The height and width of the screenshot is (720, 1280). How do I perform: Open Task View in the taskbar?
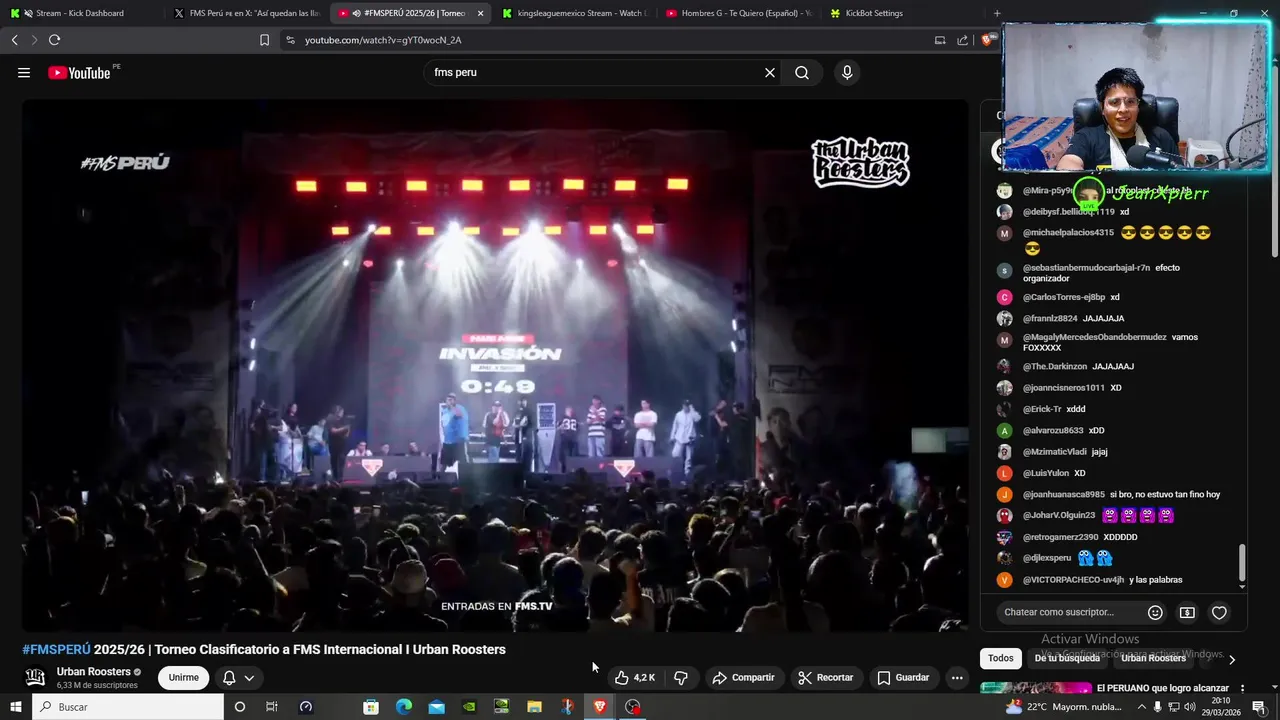point(271,707)
